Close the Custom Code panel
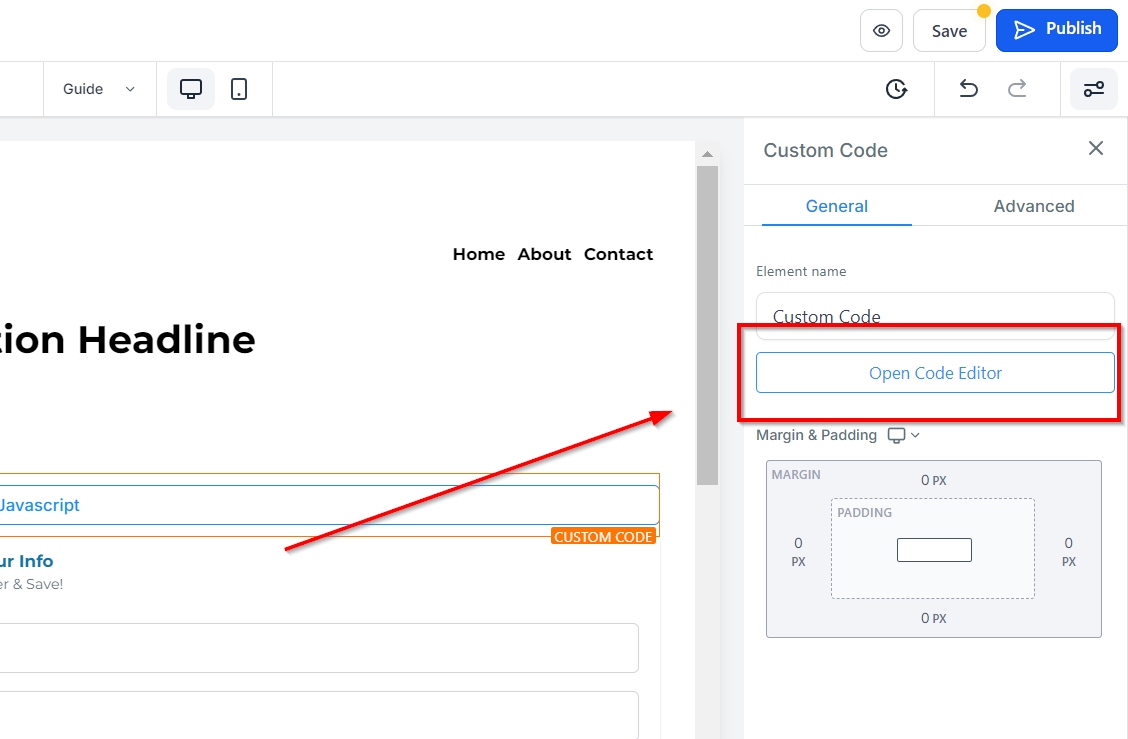This screenshot has width=1128, height=739. point(1096,149)
